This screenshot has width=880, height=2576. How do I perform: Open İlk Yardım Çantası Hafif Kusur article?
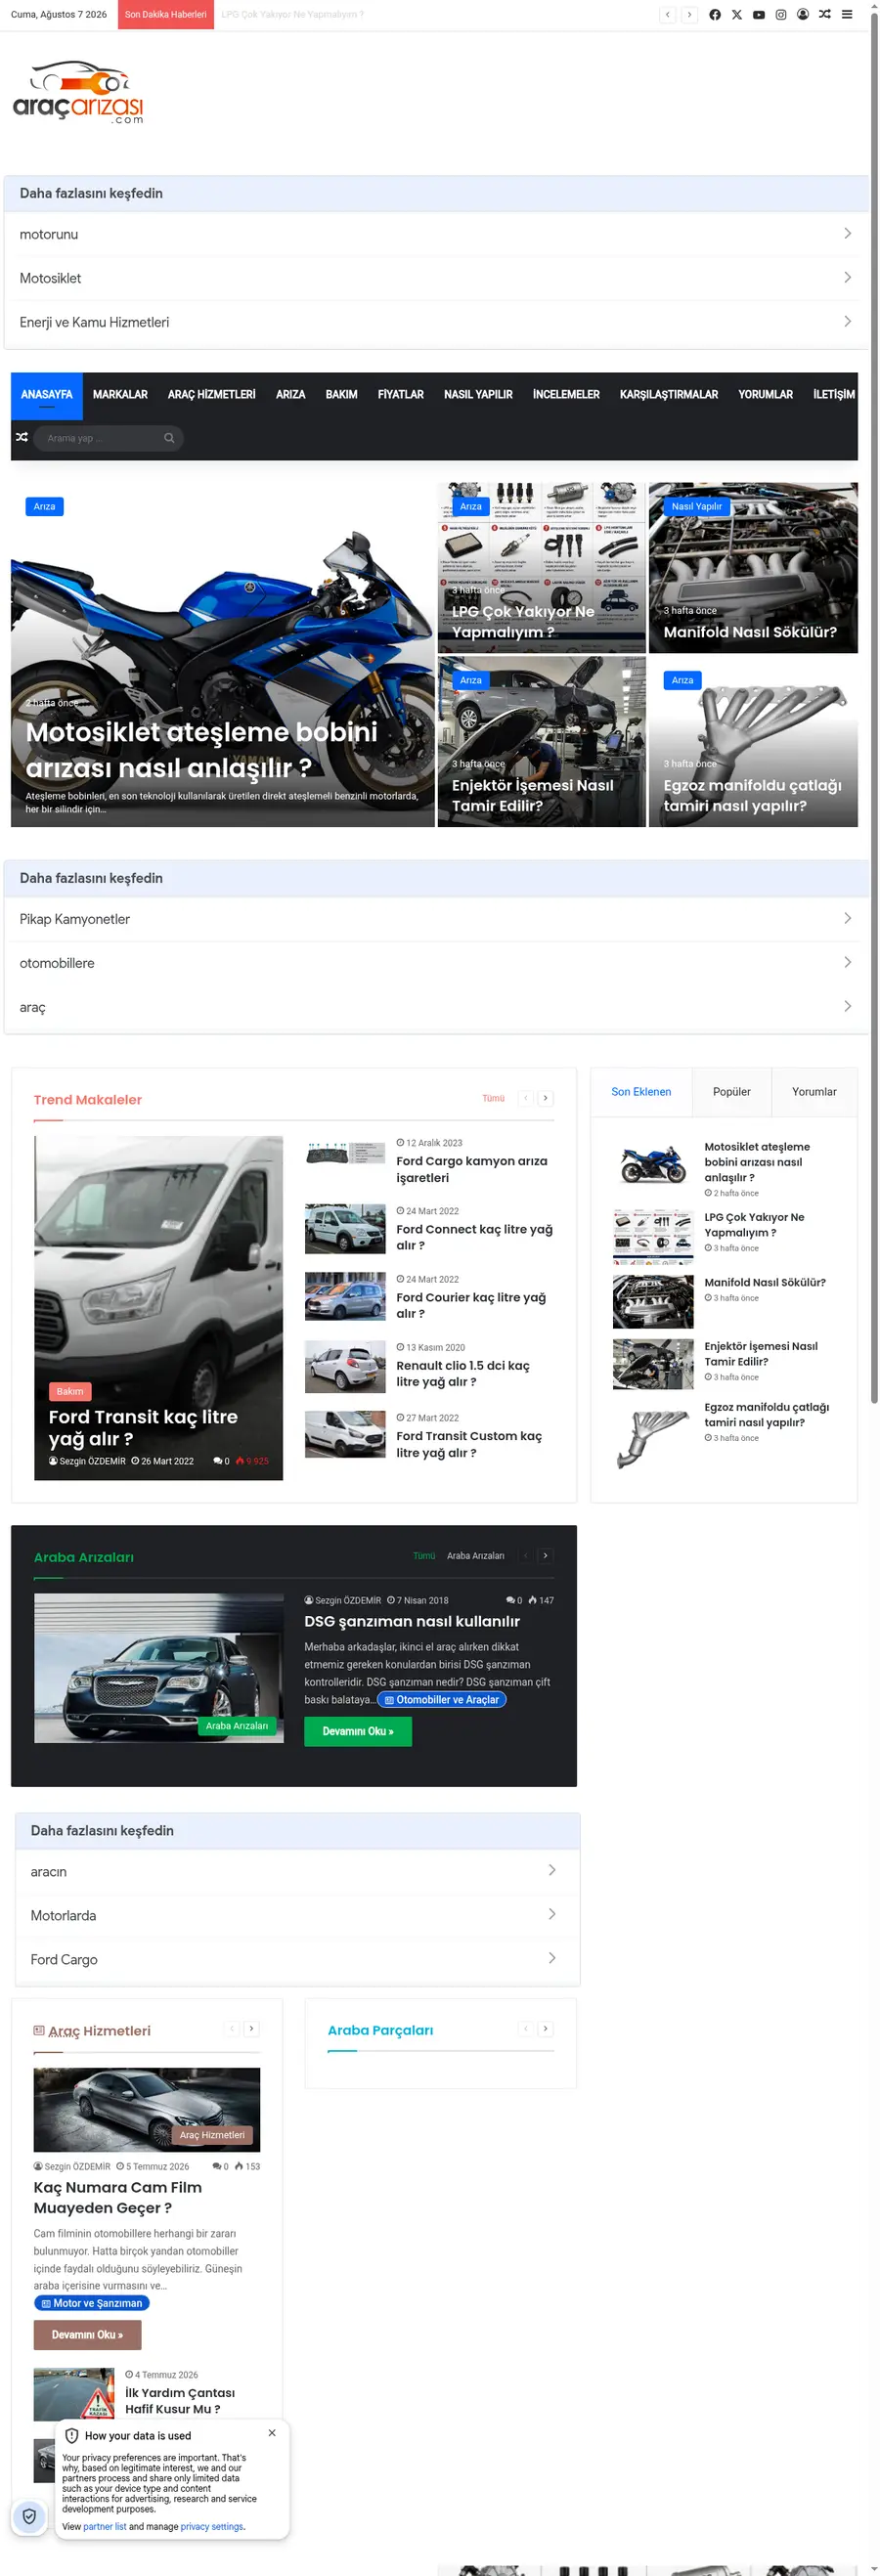pos(179,2401)
